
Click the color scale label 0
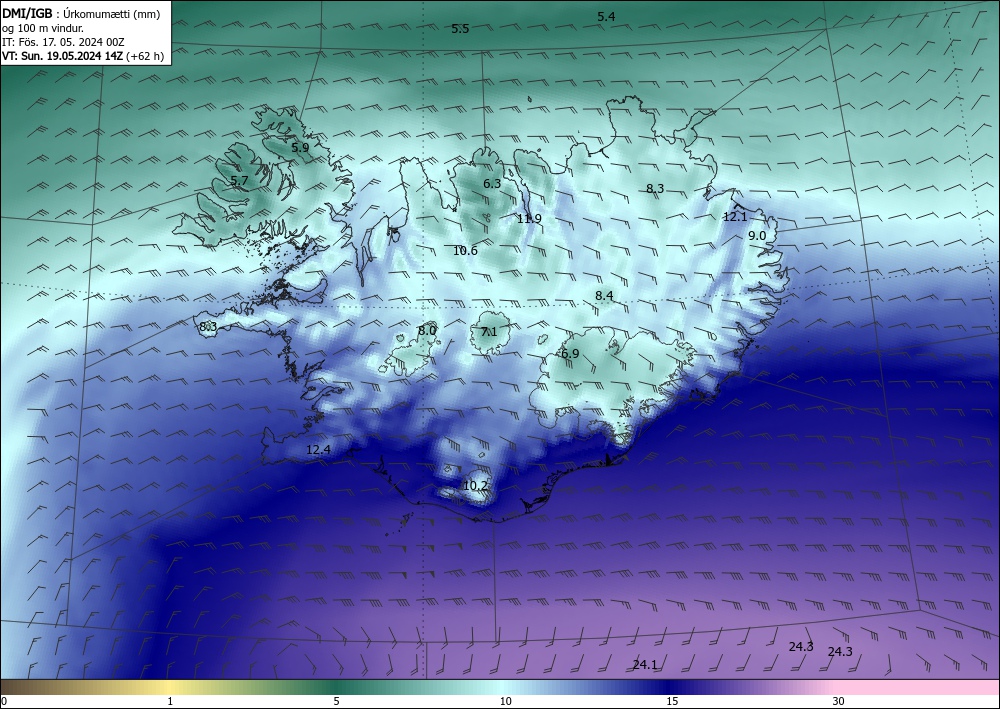(4, 701)
